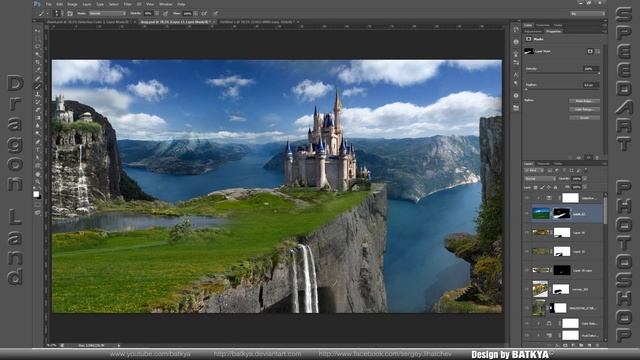Screen dimensions: 640x360
Task: Open the status bar document info arrow
Action: [119, 345]
